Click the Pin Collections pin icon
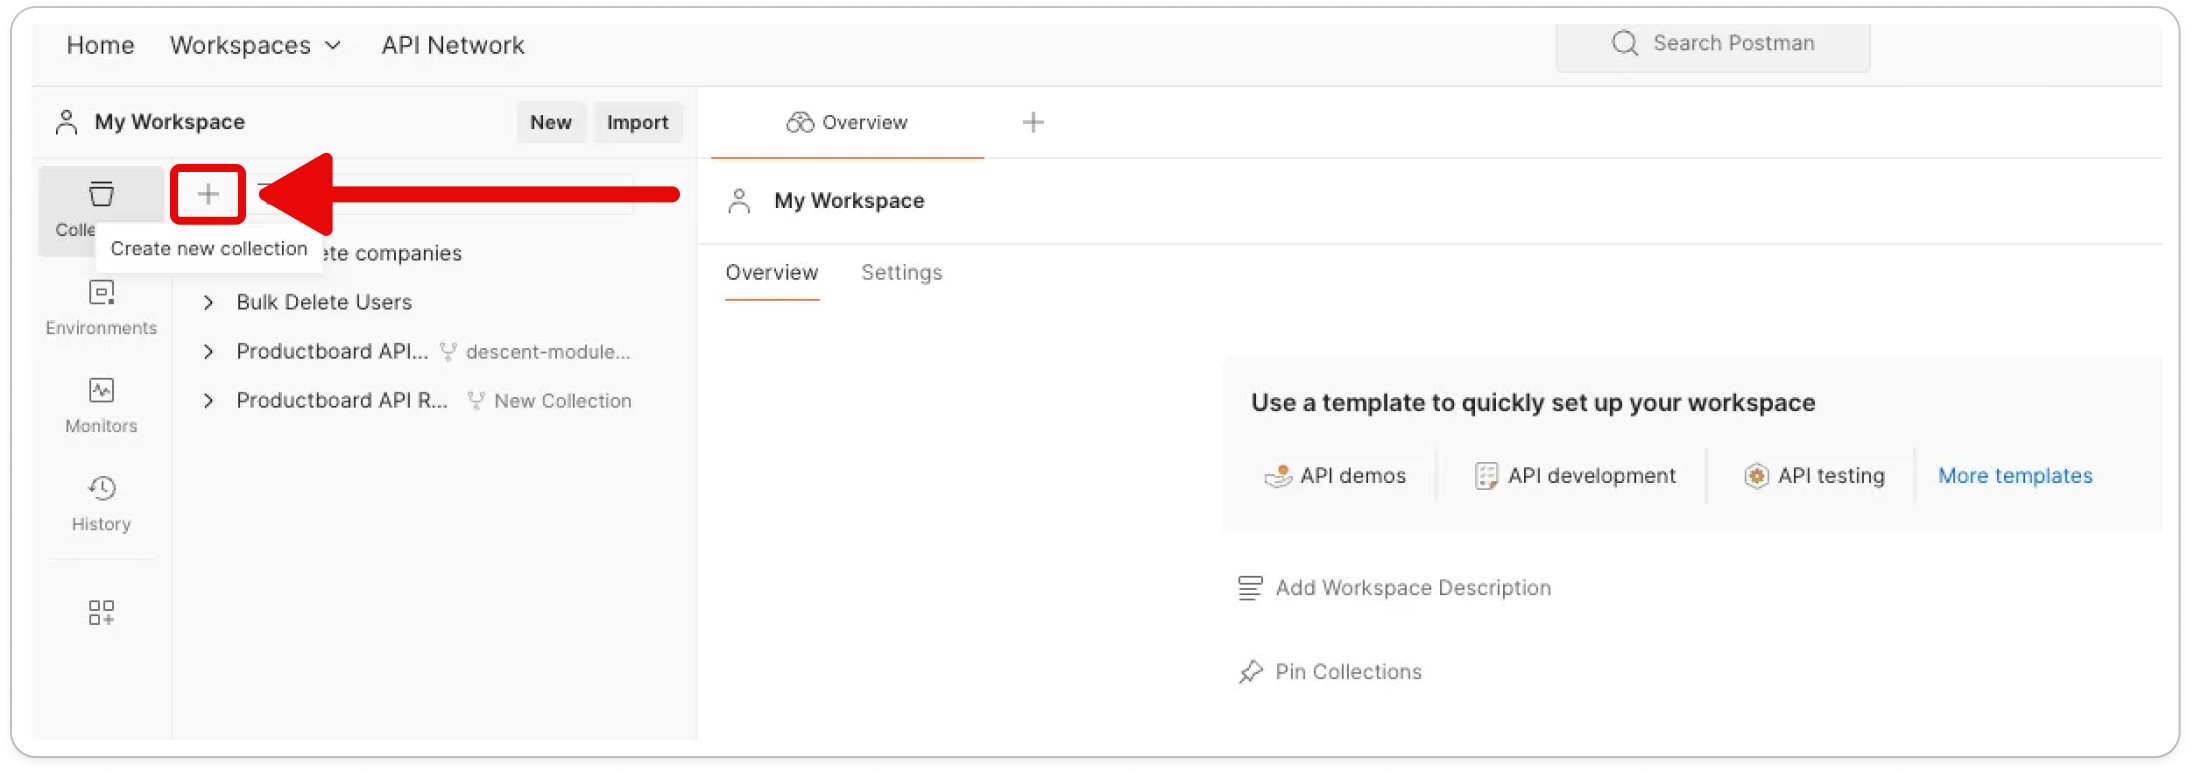2191x773 pixels. point(1250,672)
